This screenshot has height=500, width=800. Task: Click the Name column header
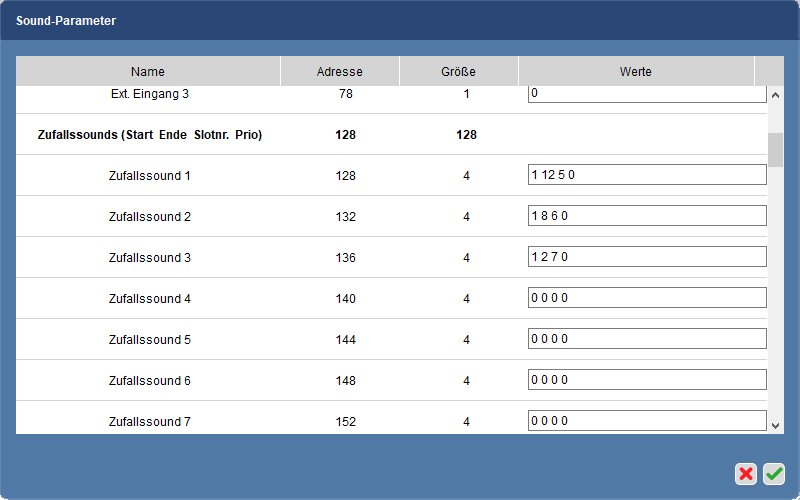[x=148, y=71]
